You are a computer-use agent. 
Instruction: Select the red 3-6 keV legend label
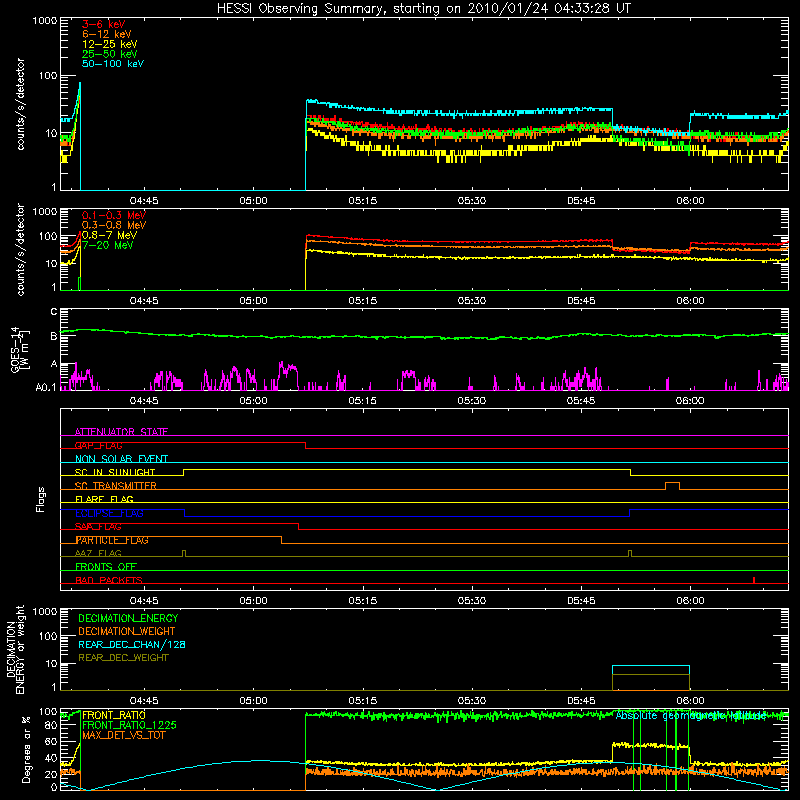[103, 24]
